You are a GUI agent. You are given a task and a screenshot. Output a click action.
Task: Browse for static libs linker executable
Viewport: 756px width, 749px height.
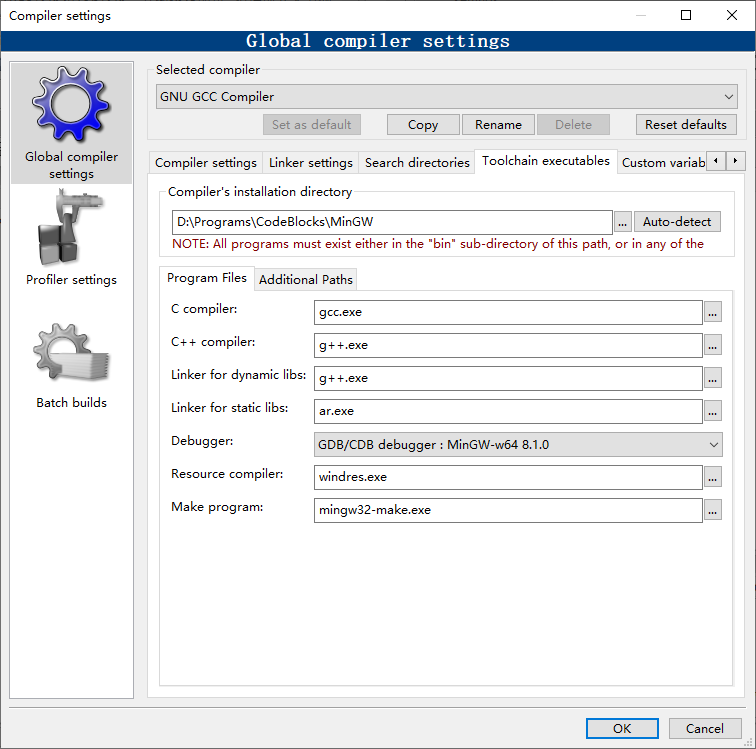tap(713, 411)
